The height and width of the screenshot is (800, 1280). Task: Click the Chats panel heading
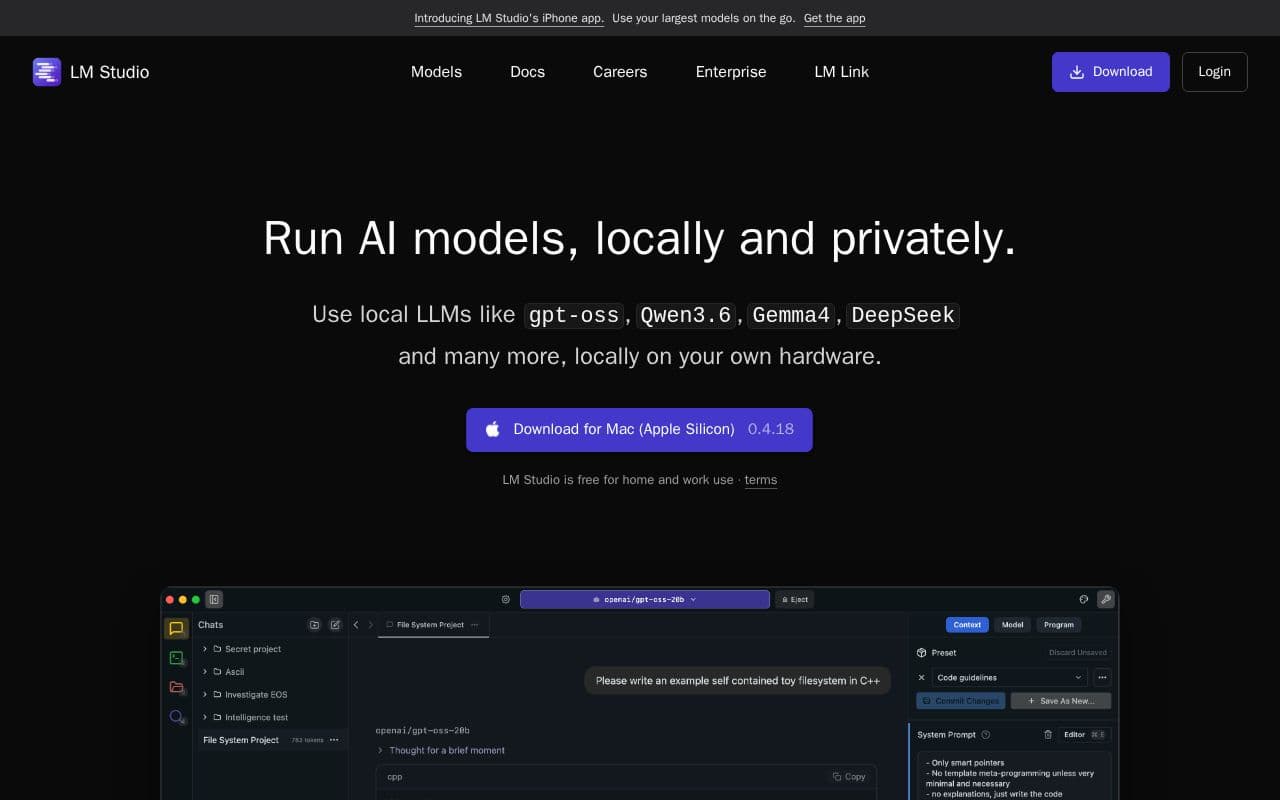click(211, 625)
